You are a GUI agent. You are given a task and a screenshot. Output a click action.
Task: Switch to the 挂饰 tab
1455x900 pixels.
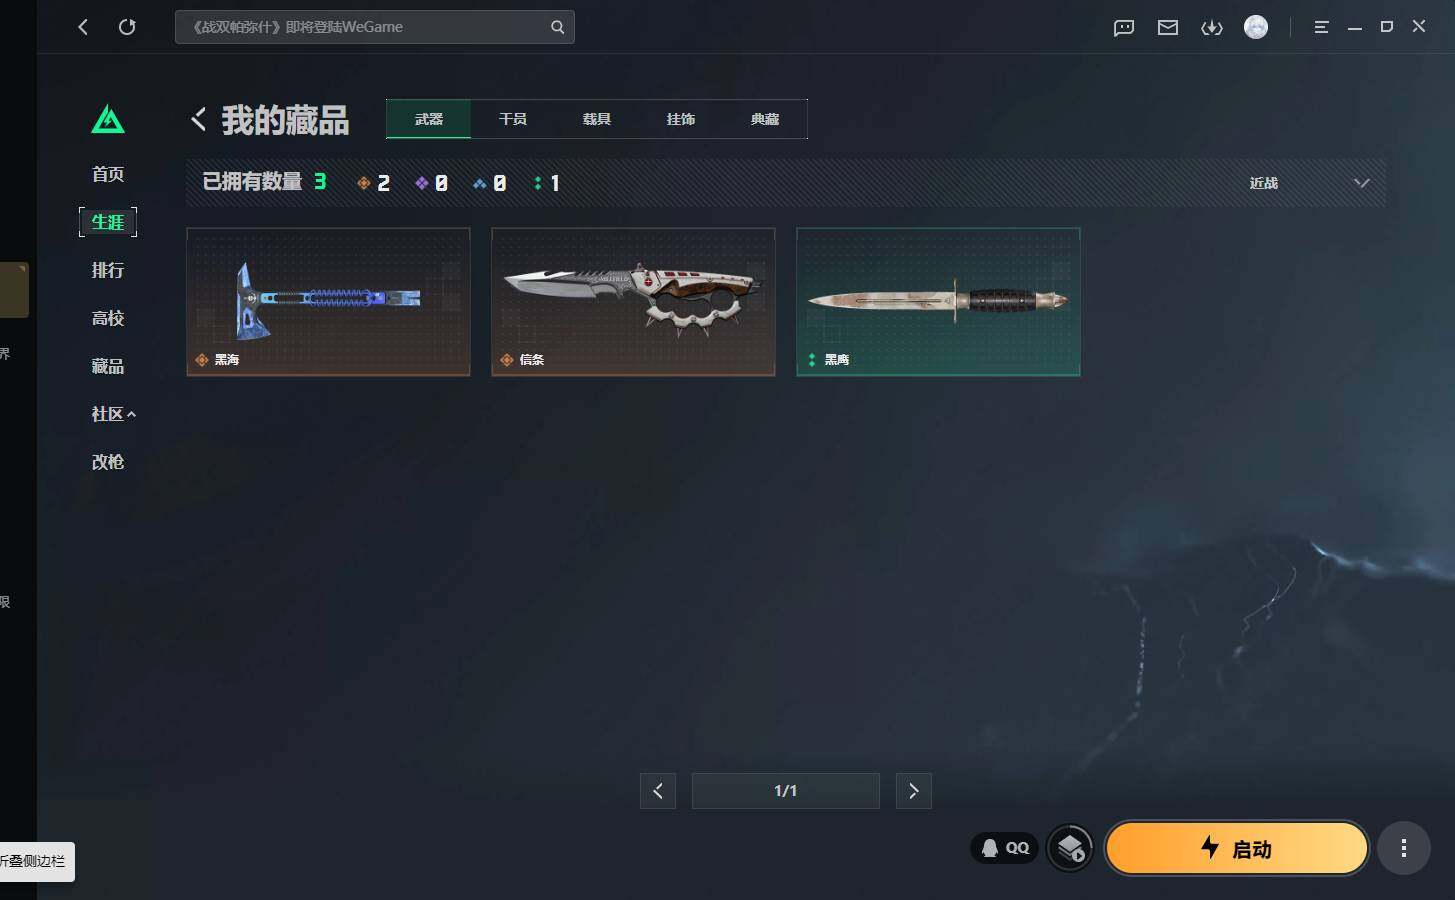coord(681,119)
